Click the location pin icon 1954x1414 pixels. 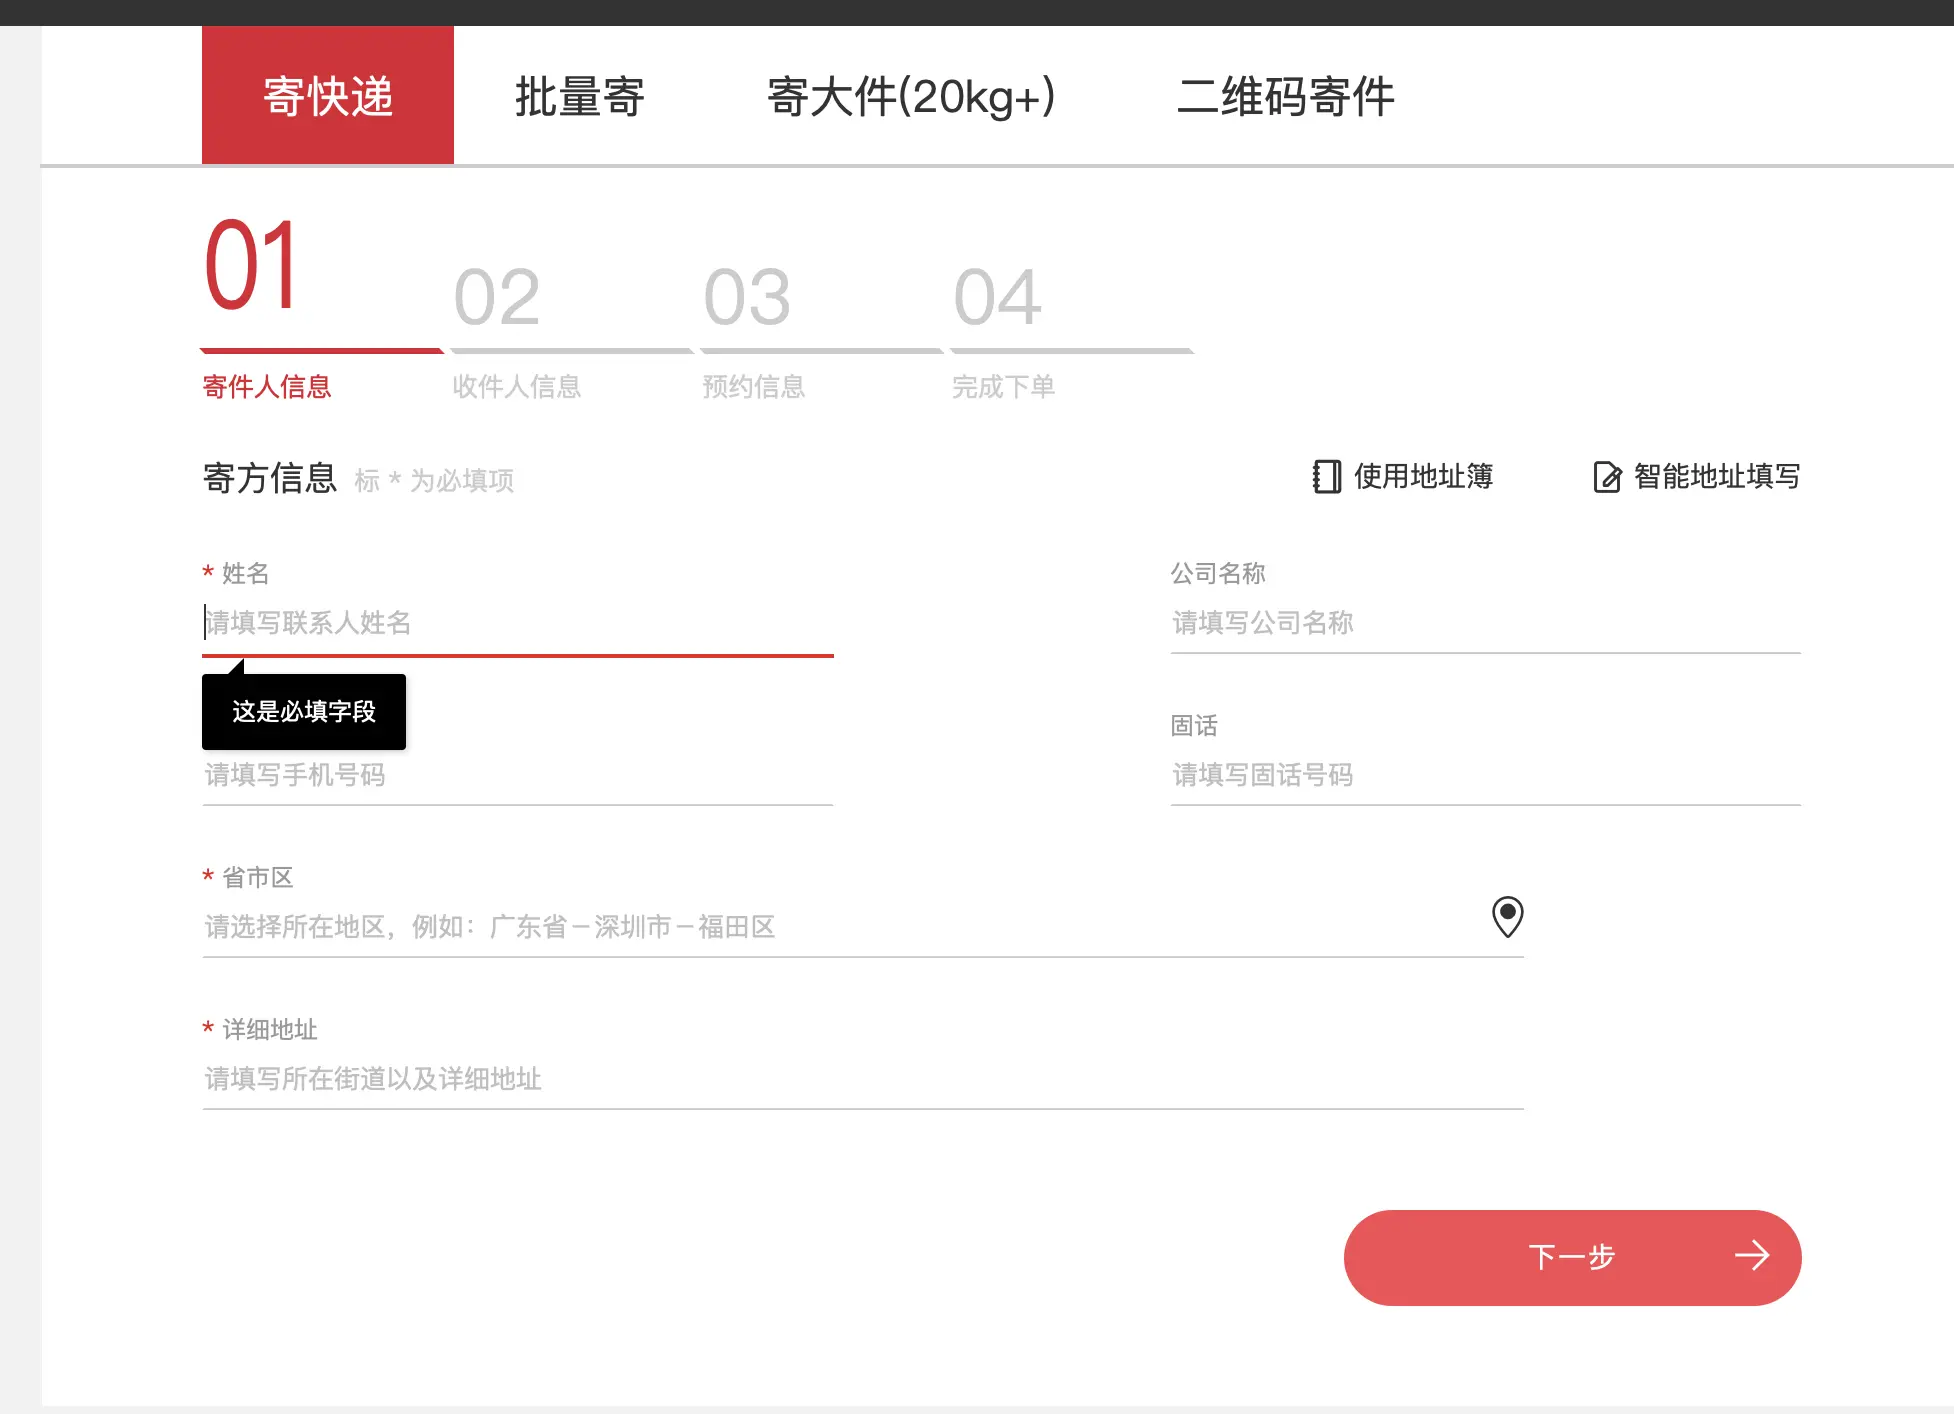point(1507,916)
